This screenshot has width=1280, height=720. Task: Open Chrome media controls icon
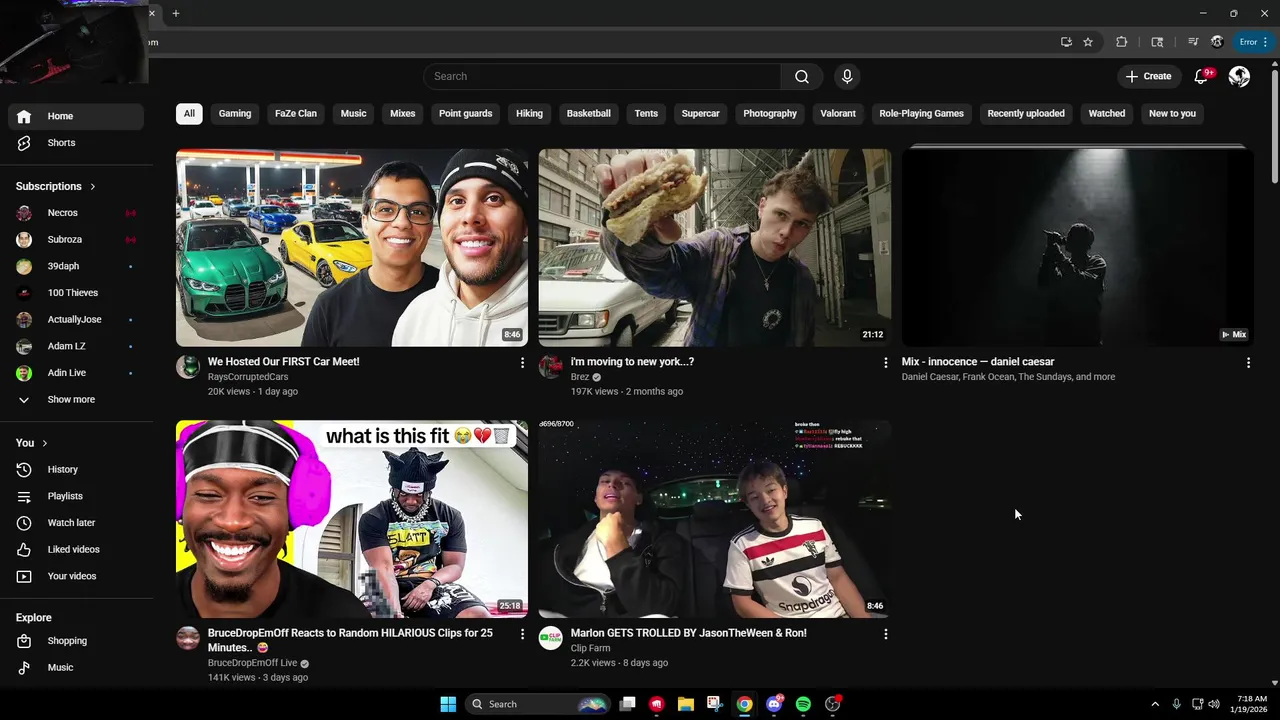click(1193, 42)
